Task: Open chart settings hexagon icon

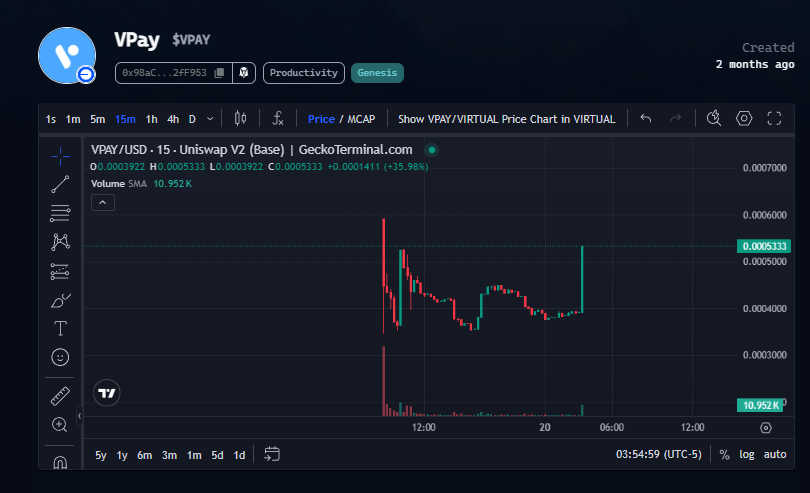Action: tap(744, 119)
